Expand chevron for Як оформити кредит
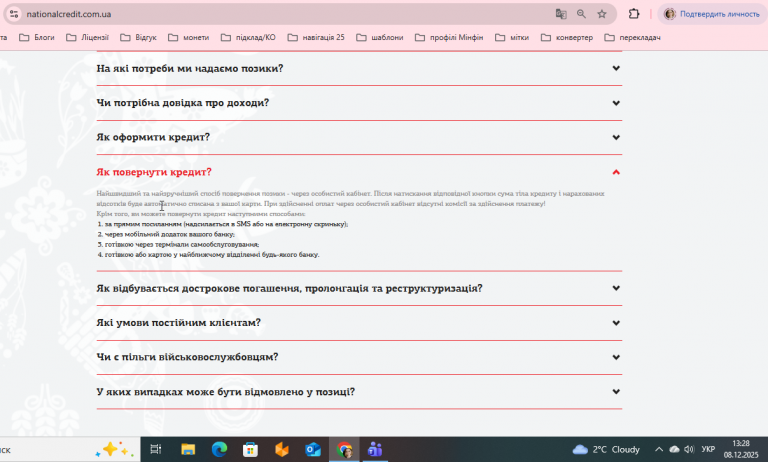Viewport: 768px width, 462px height. click(616, 137)
